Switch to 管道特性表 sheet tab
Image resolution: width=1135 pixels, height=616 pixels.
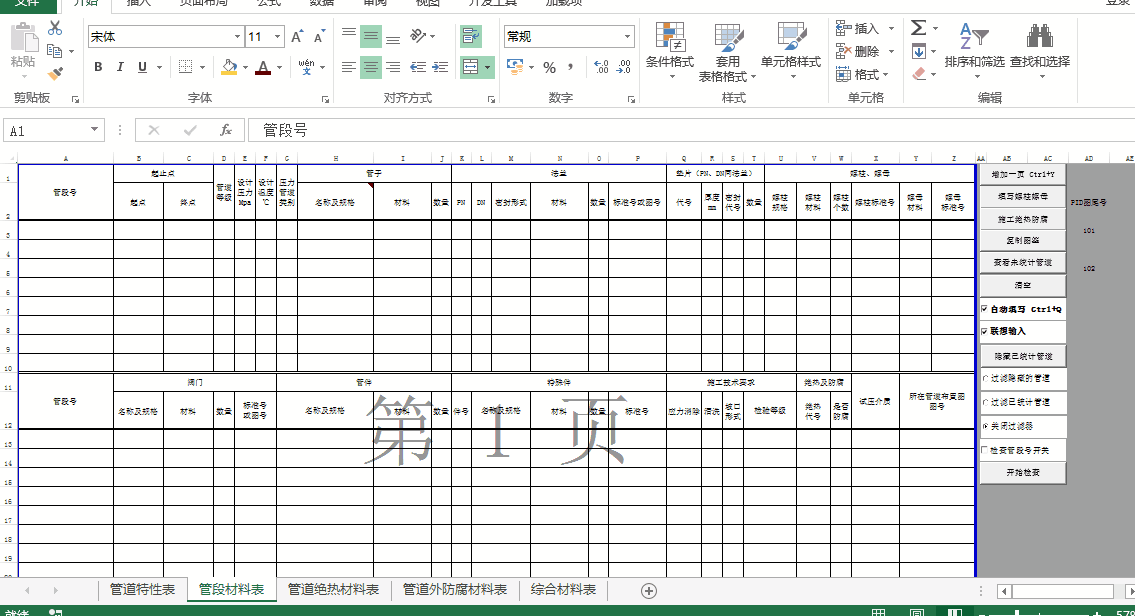142,590
